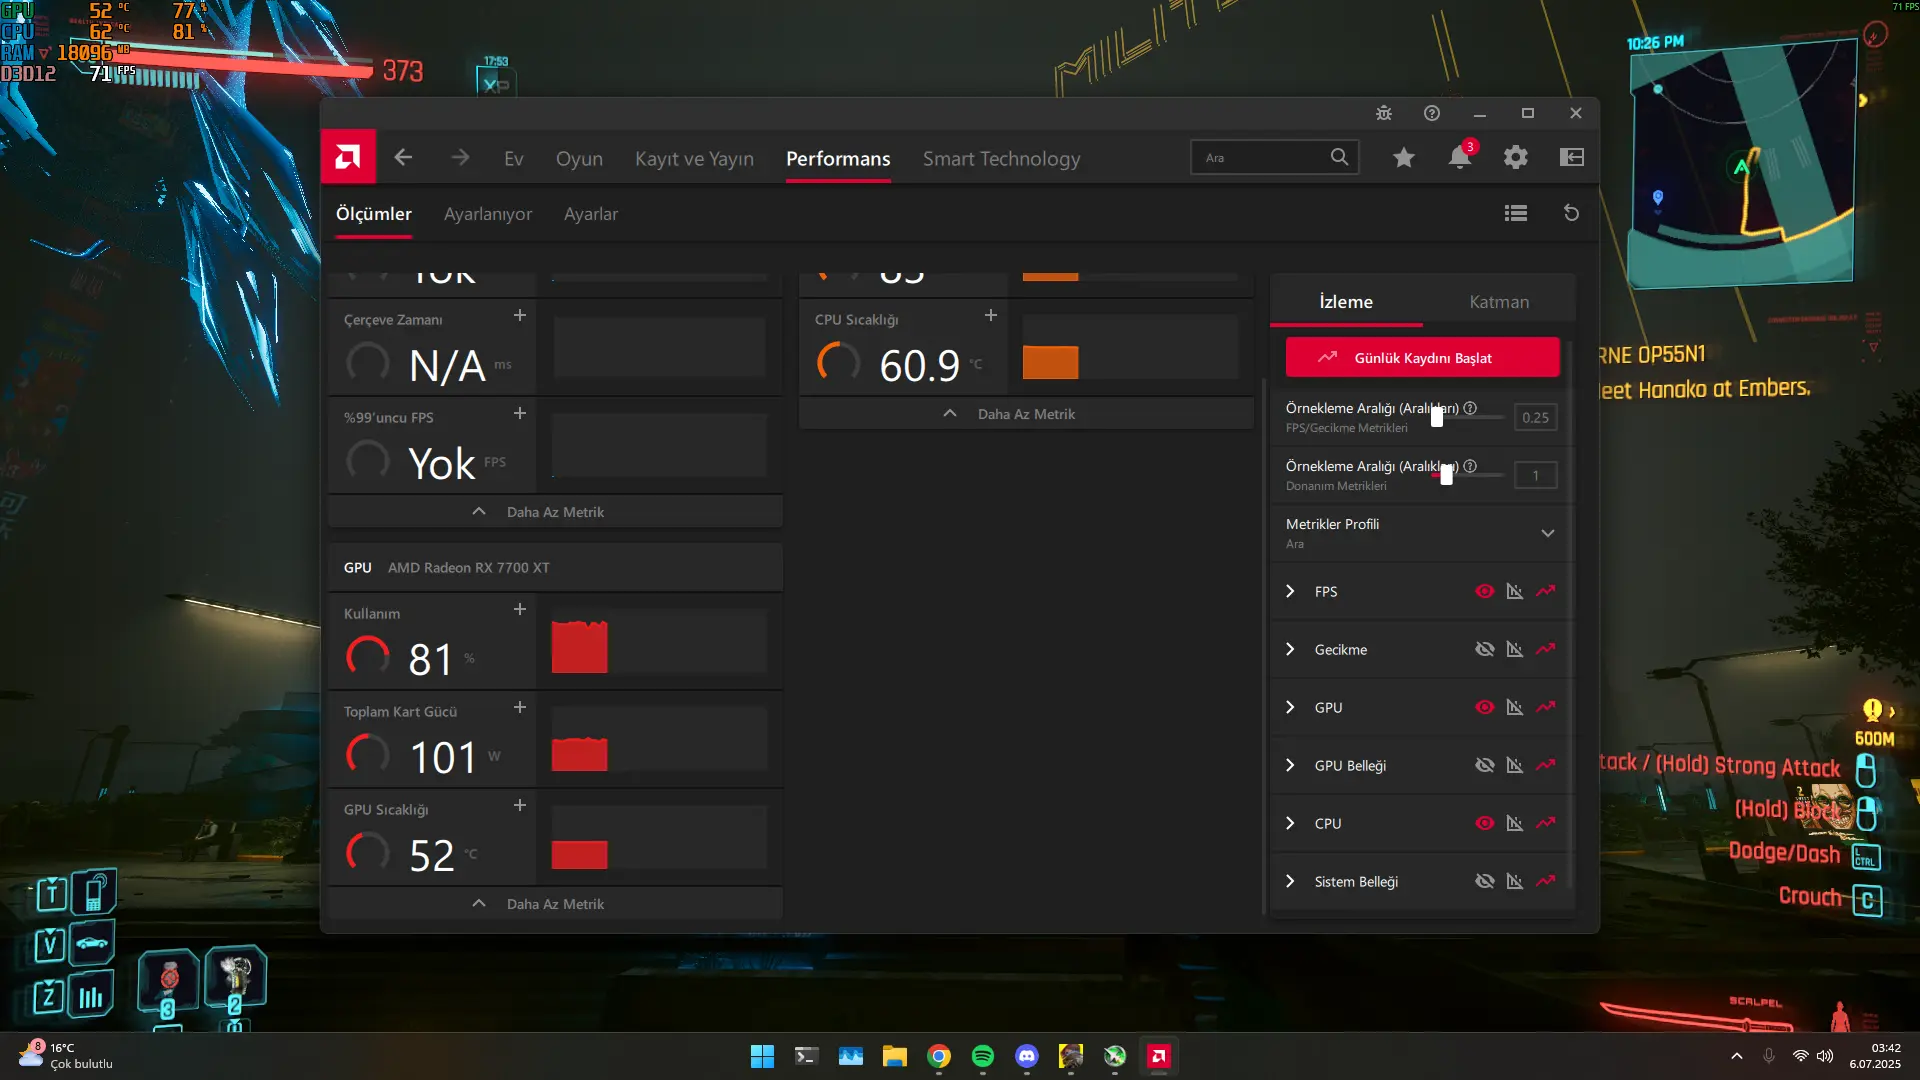This screenshot has width=1920, height=1080.
Task: Add the %99'uncu FPS metric with its plus
Action: click(x=520, y=414)
